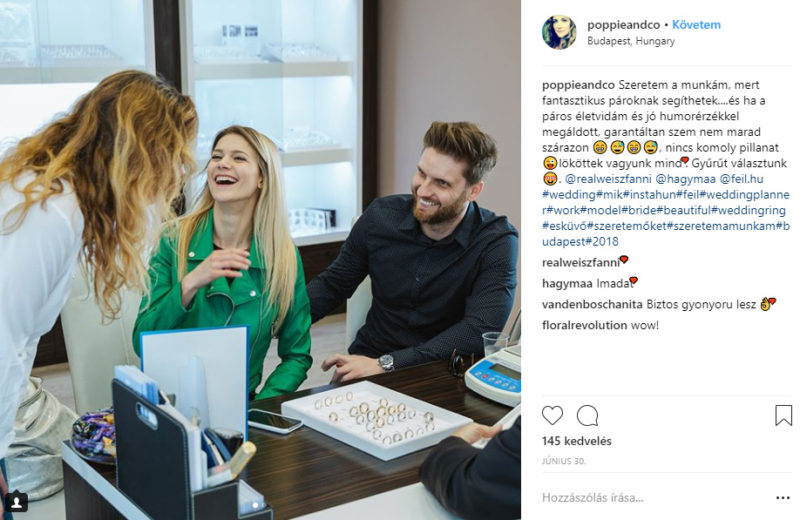Like the post with heart icon
This screenshot has height=520, width=800.
[x=552, y=415]
